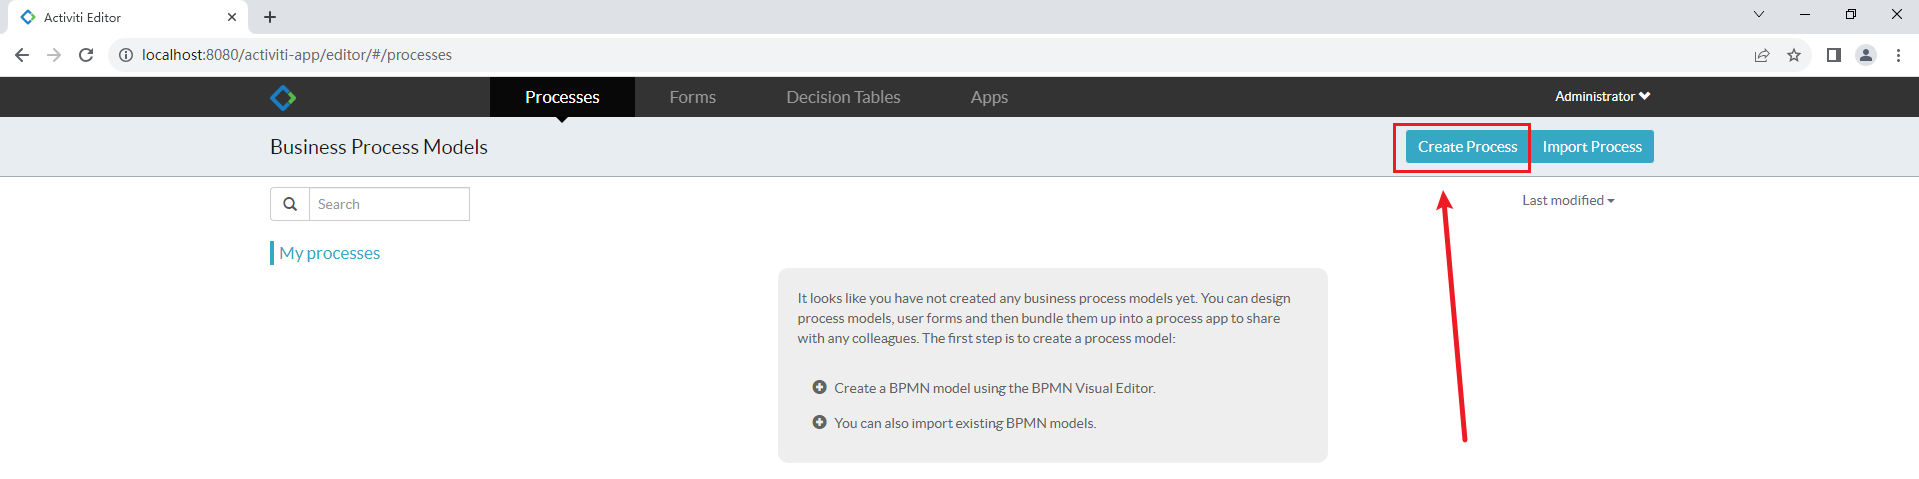The width and height of the screenshot is (1919, 479).
Task: Click the share page icon
Action: click(1762, 55)
